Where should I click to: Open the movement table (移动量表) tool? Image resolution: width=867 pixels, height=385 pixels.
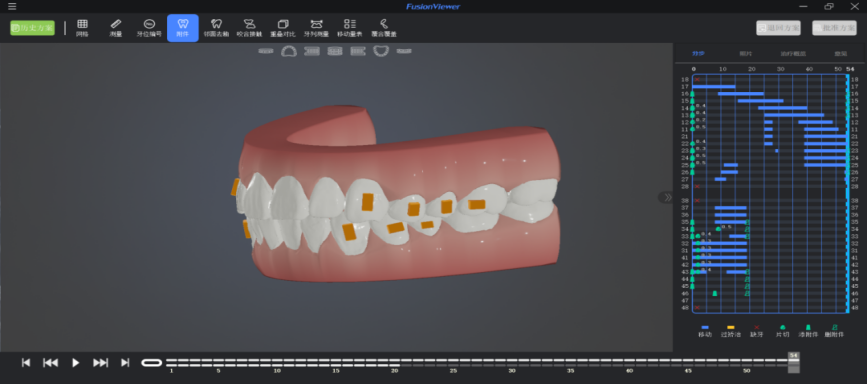(349, 28)
